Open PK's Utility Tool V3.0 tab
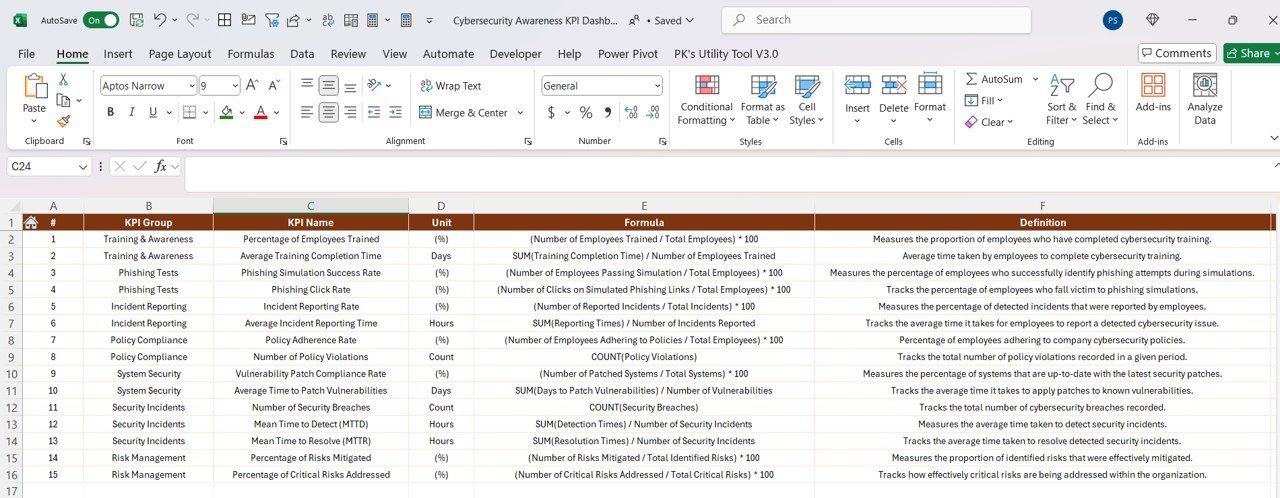 [726, 54]
